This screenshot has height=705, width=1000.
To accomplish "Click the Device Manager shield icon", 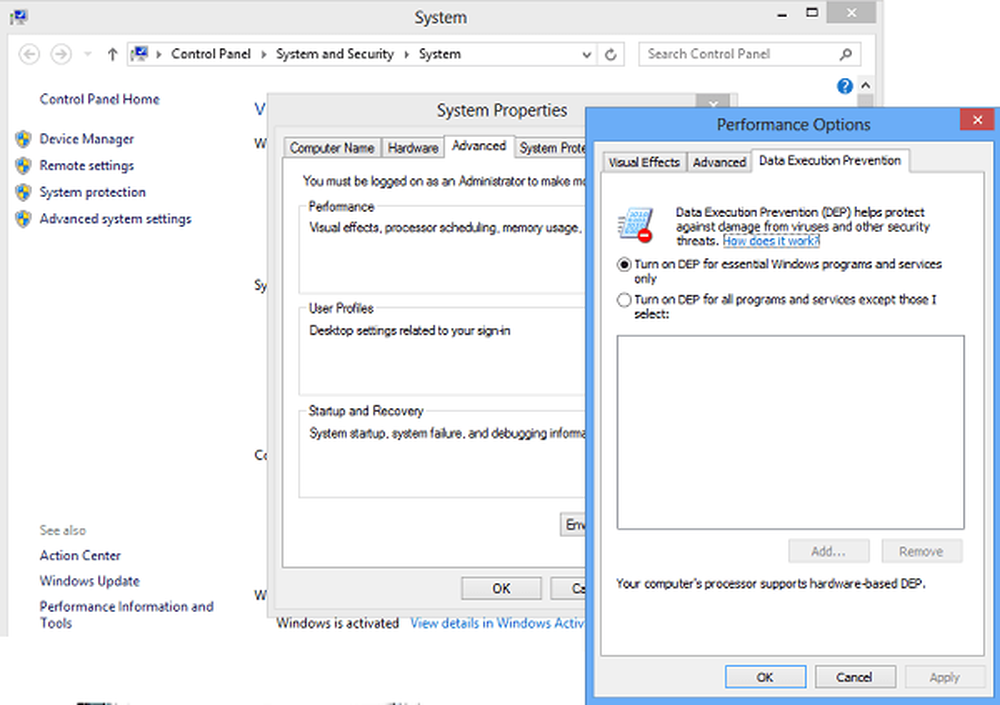I will tap(24, 139).
